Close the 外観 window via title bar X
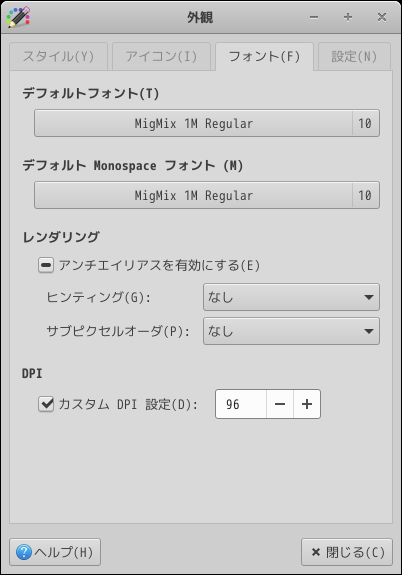The width and height of the screenshot is (402, 575). click(382, 17)
